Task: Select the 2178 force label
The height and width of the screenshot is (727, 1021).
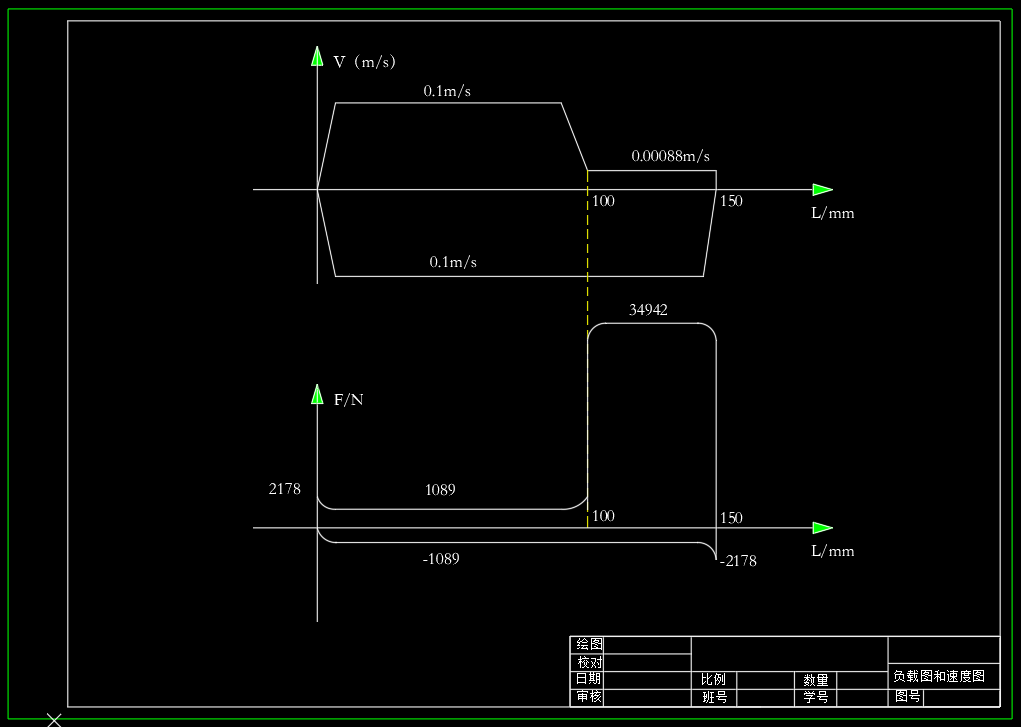Action: [285, 489]
